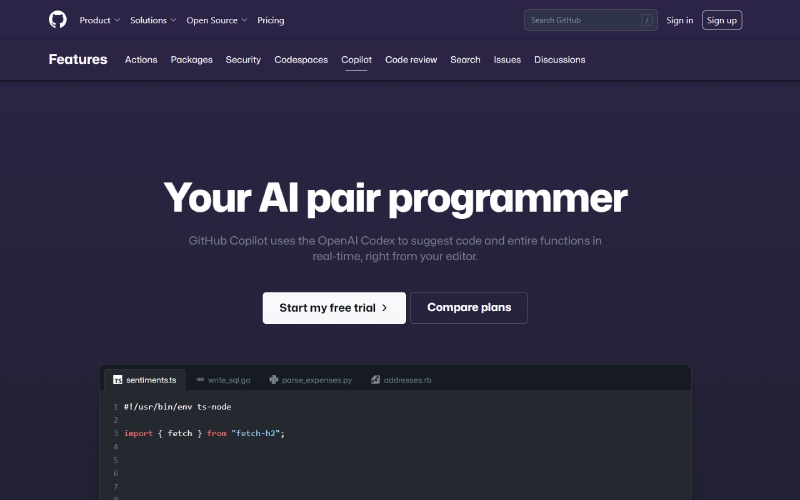Click the Ruby icon on addresses.rb tab

click(376, 380)
